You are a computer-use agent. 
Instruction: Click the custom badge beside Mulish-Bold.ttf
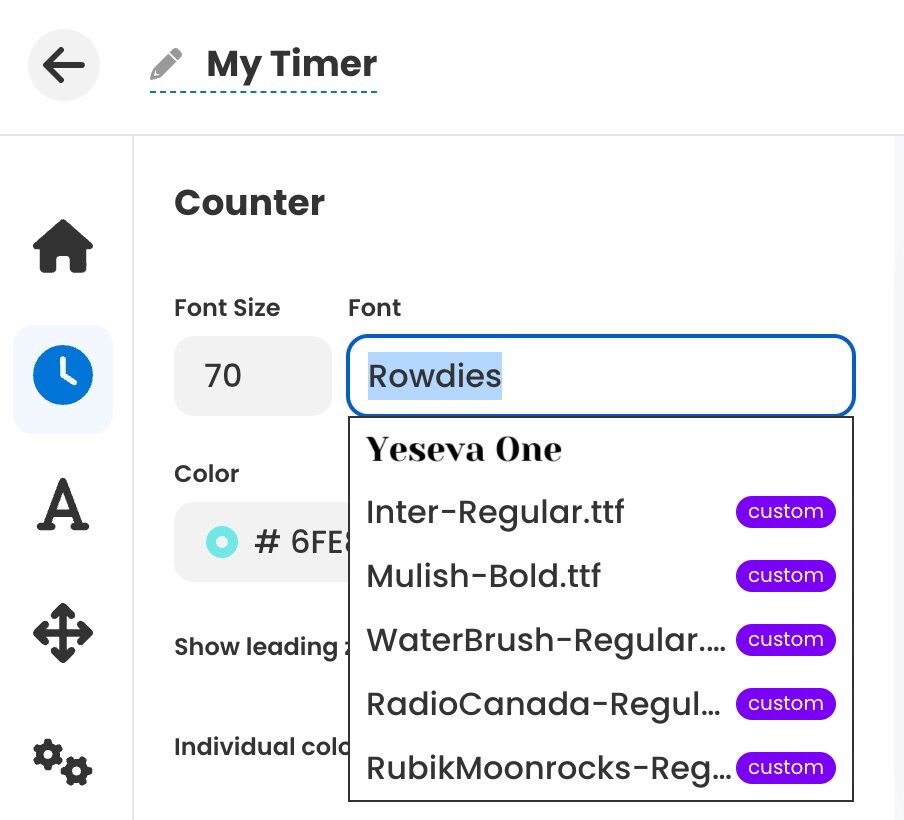tap(785, 575)
